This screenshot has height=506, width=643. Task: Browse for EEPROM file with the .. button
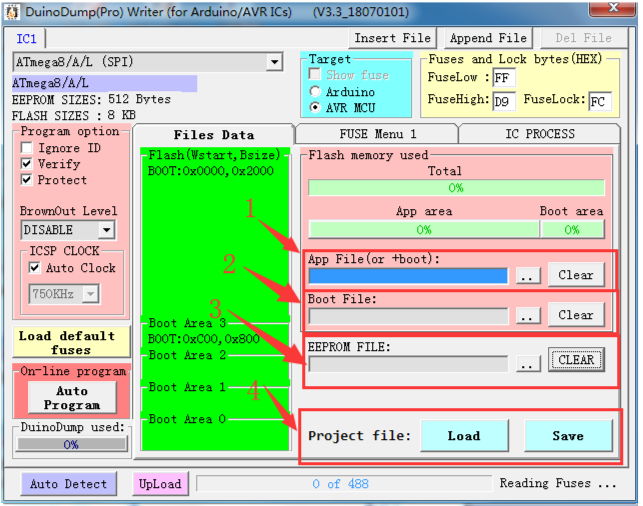(x=527, y=364)
